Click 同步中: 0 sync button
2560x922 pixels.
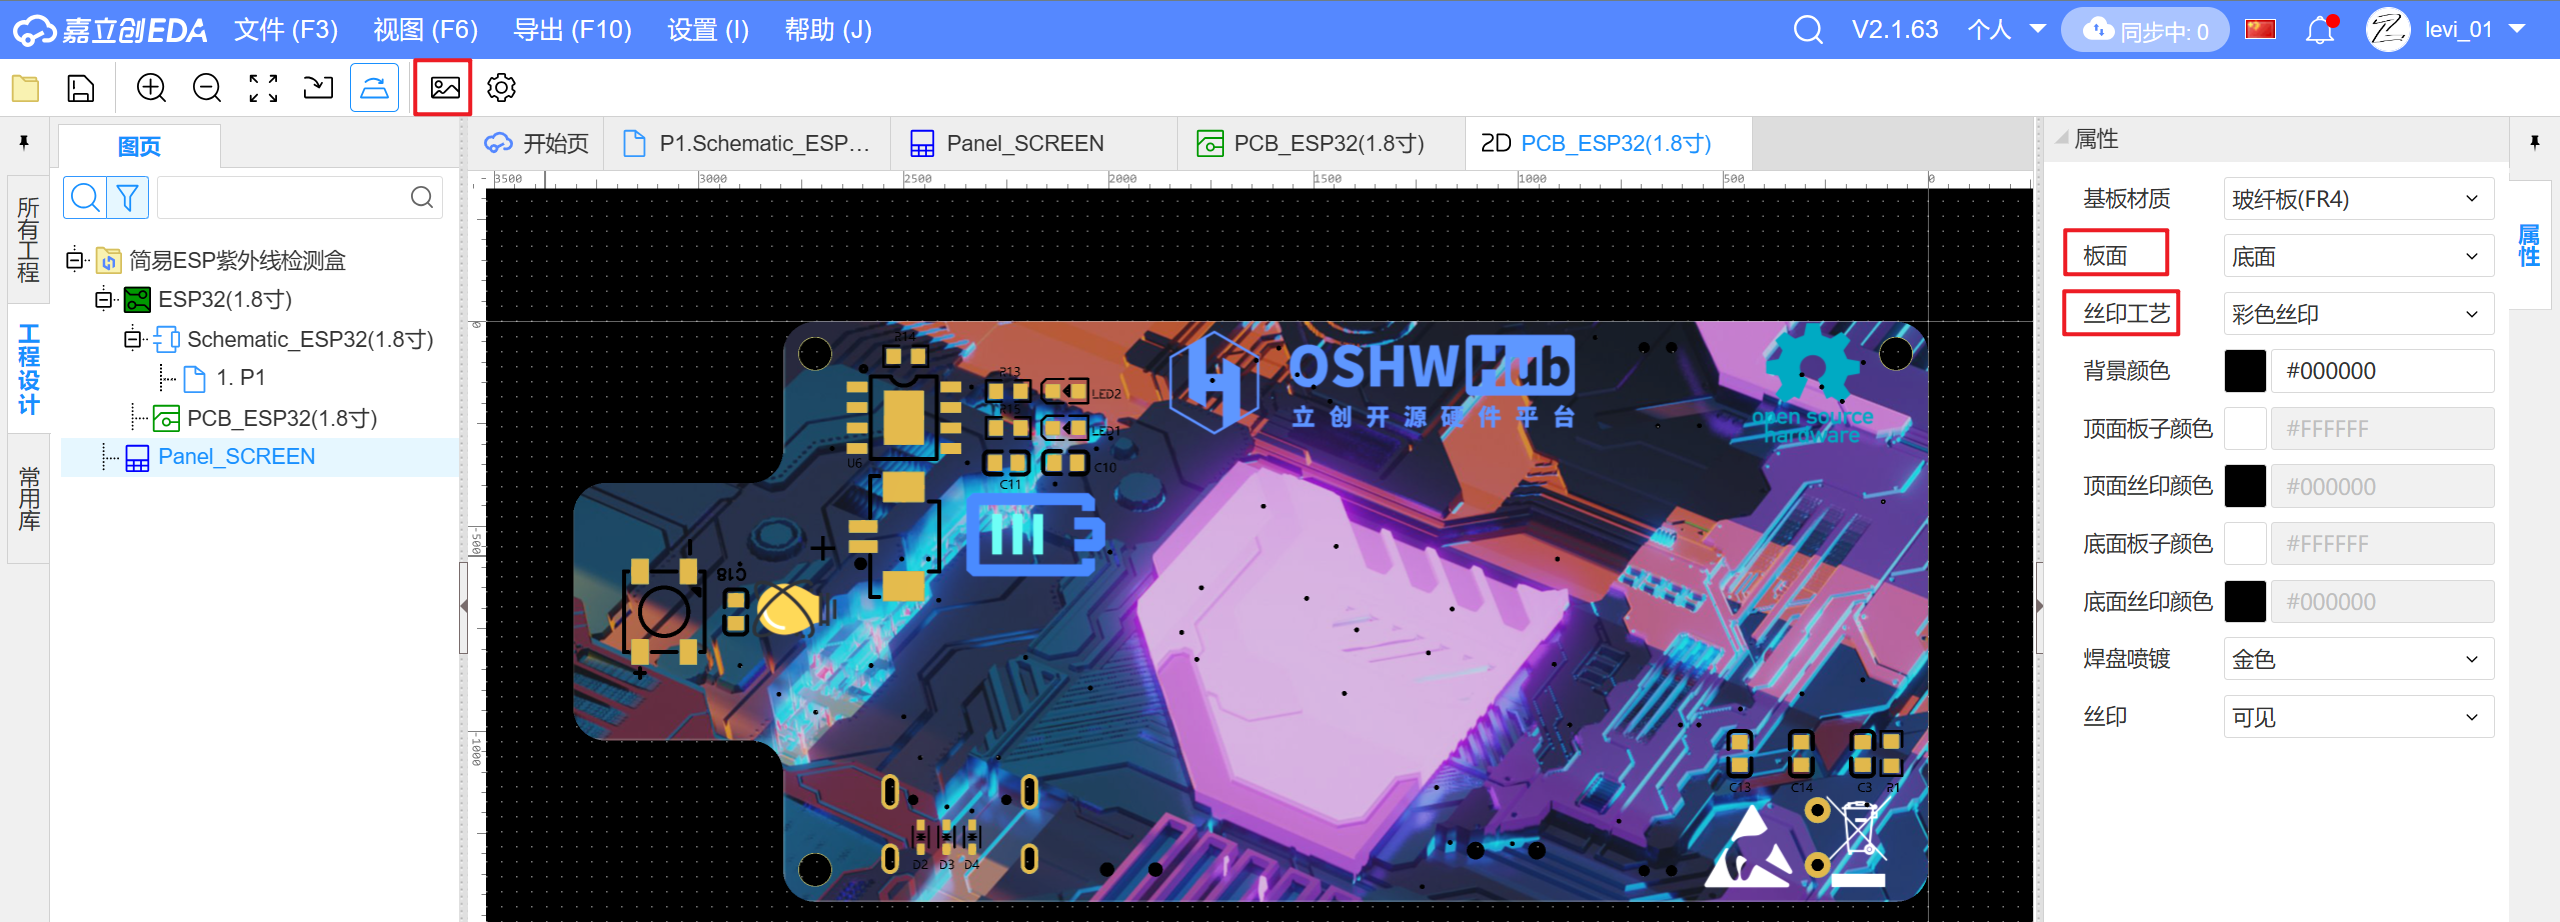pos(2145,30)
